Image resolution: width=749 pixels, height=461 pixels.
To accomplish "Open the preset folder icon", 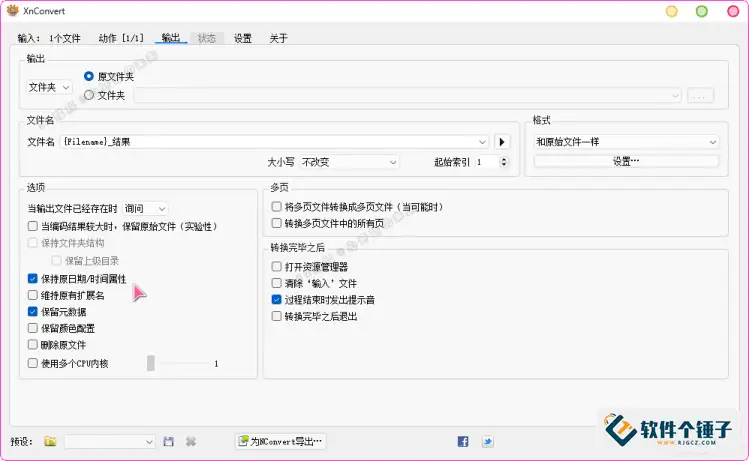I will [50, 441].
